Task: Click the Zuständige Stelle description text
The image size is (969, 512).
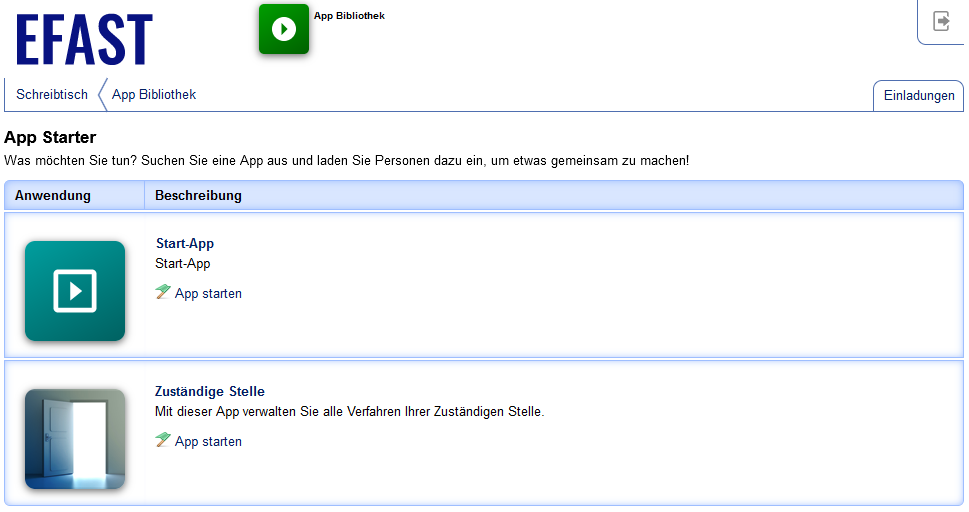Action: click(349, 412)
